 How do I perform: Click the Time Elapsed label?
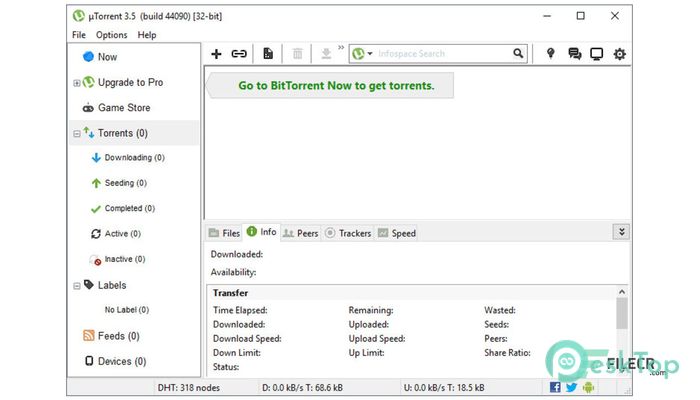click(x=240, y=310)
